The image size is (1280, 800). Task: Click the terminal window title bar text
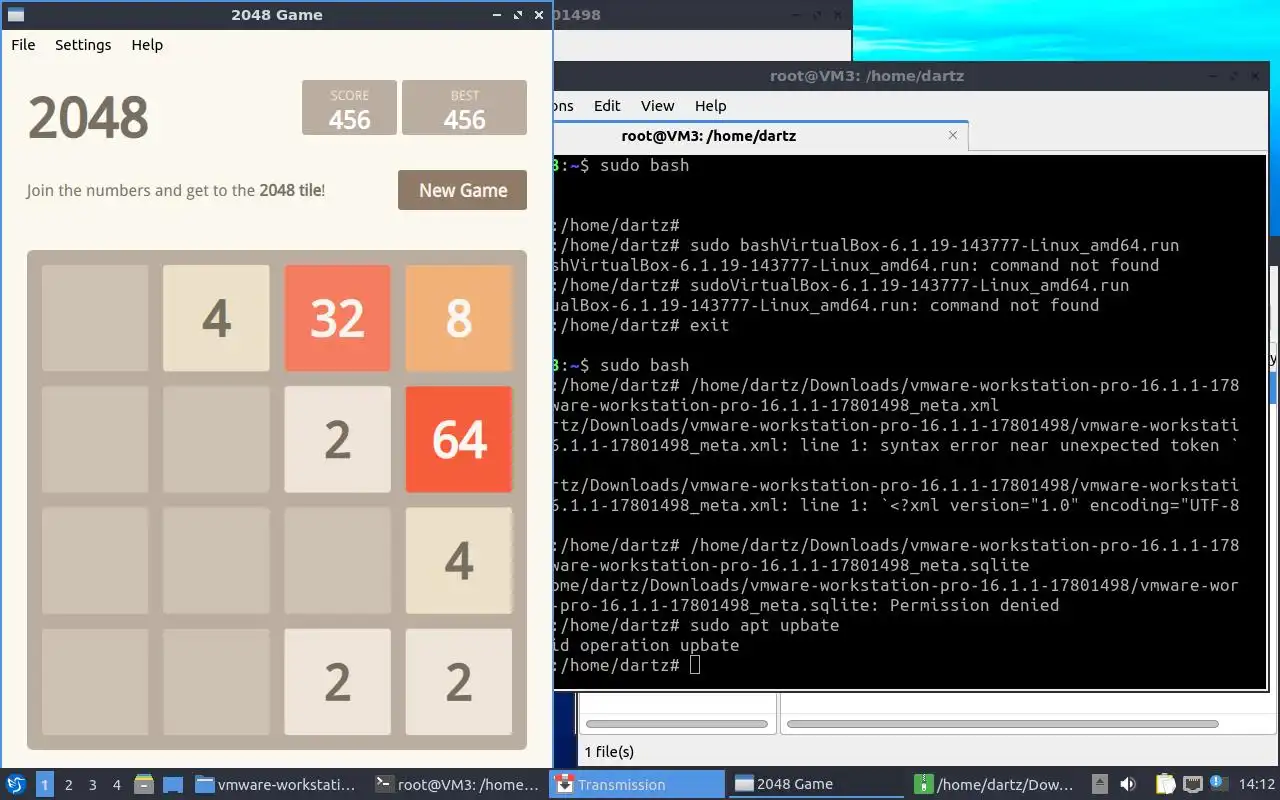[x=867, y=76]
